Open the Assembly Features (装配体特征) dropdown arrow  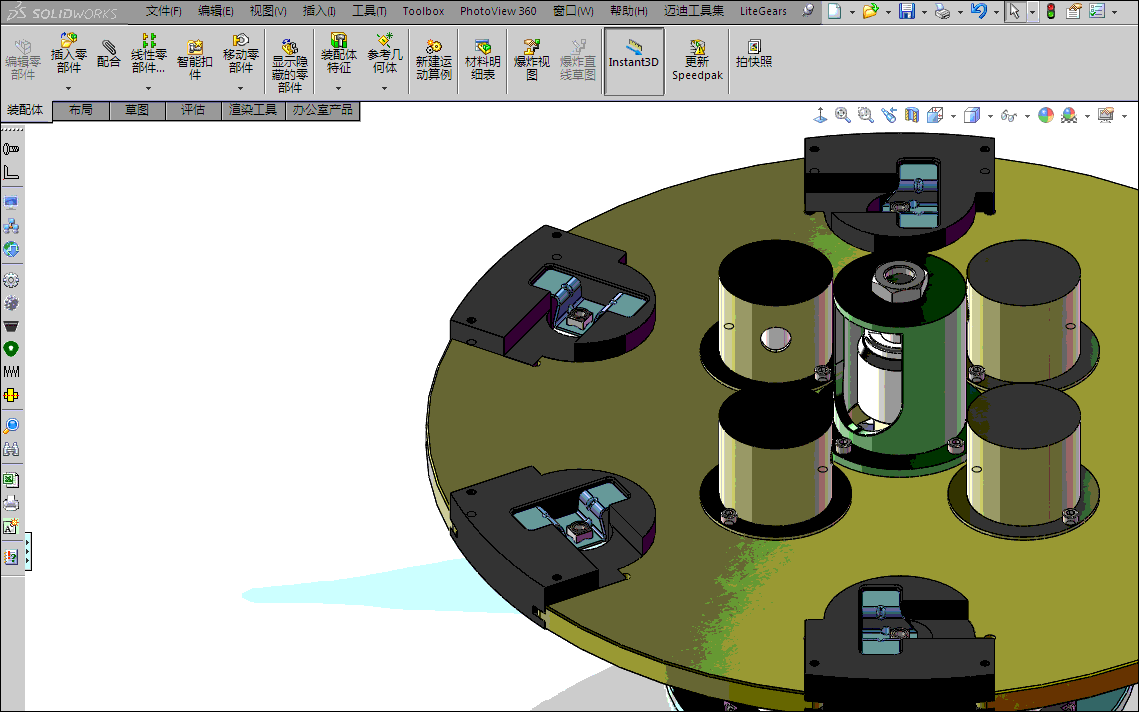click(x=339, y=88)
